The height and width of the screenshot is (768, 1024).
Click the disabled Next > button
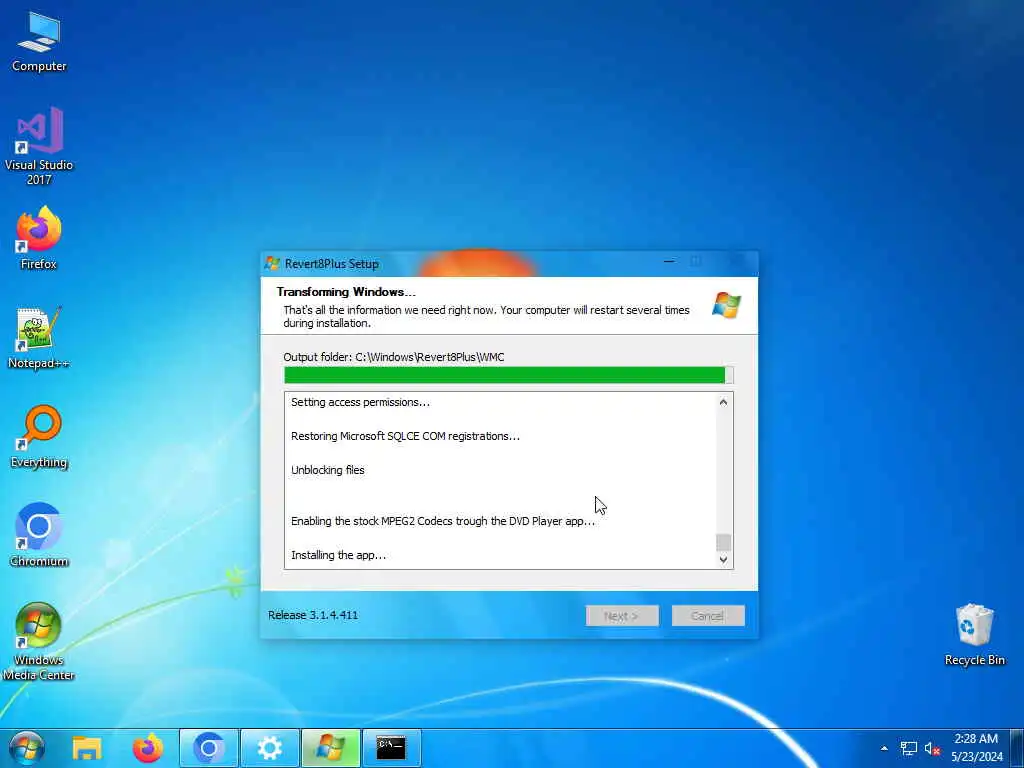click(x=622, y=616)
